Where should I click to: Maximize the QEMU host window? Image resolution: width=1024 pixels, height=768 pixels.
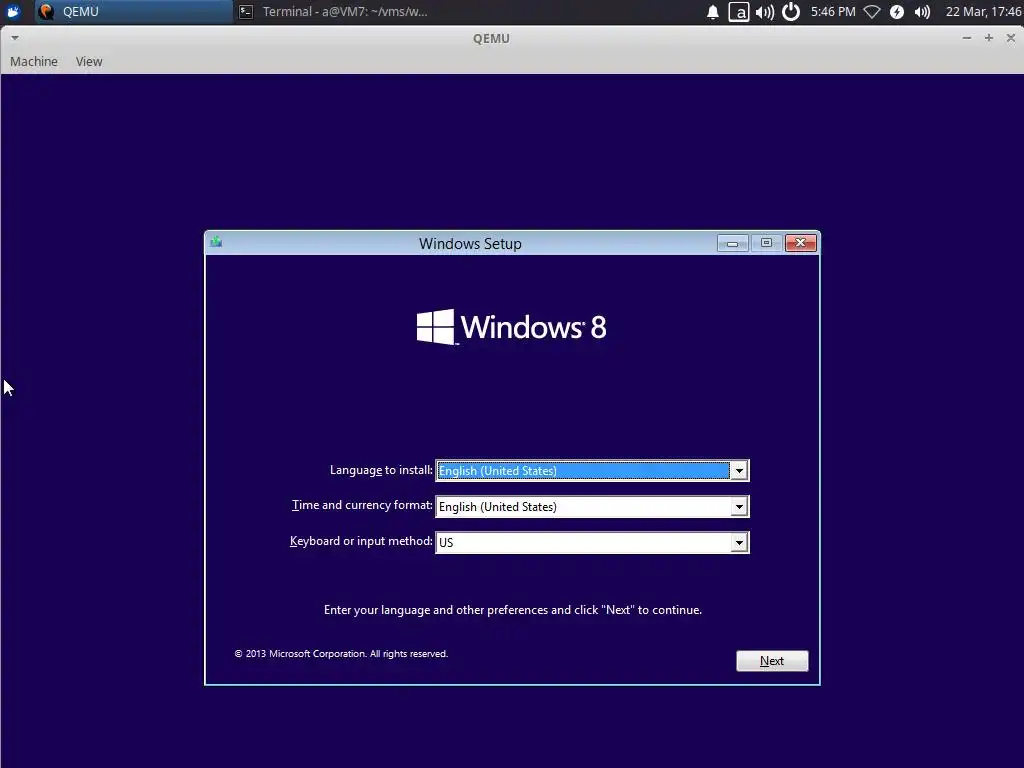click(989, 38)
